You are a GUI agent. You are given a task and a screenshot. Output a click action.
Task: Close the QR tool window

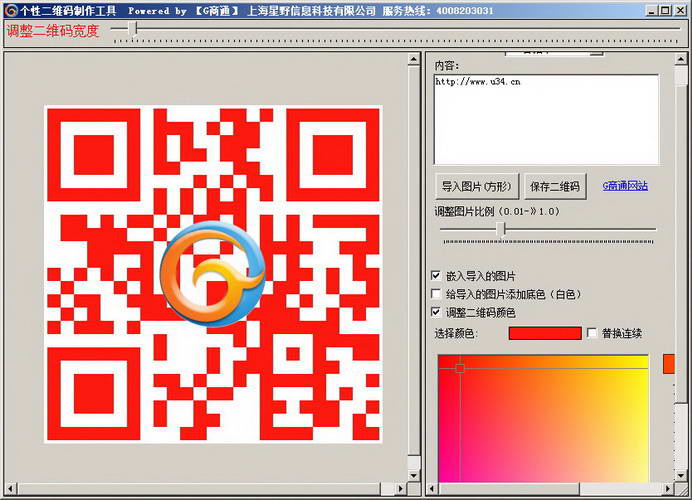[680, 10]
